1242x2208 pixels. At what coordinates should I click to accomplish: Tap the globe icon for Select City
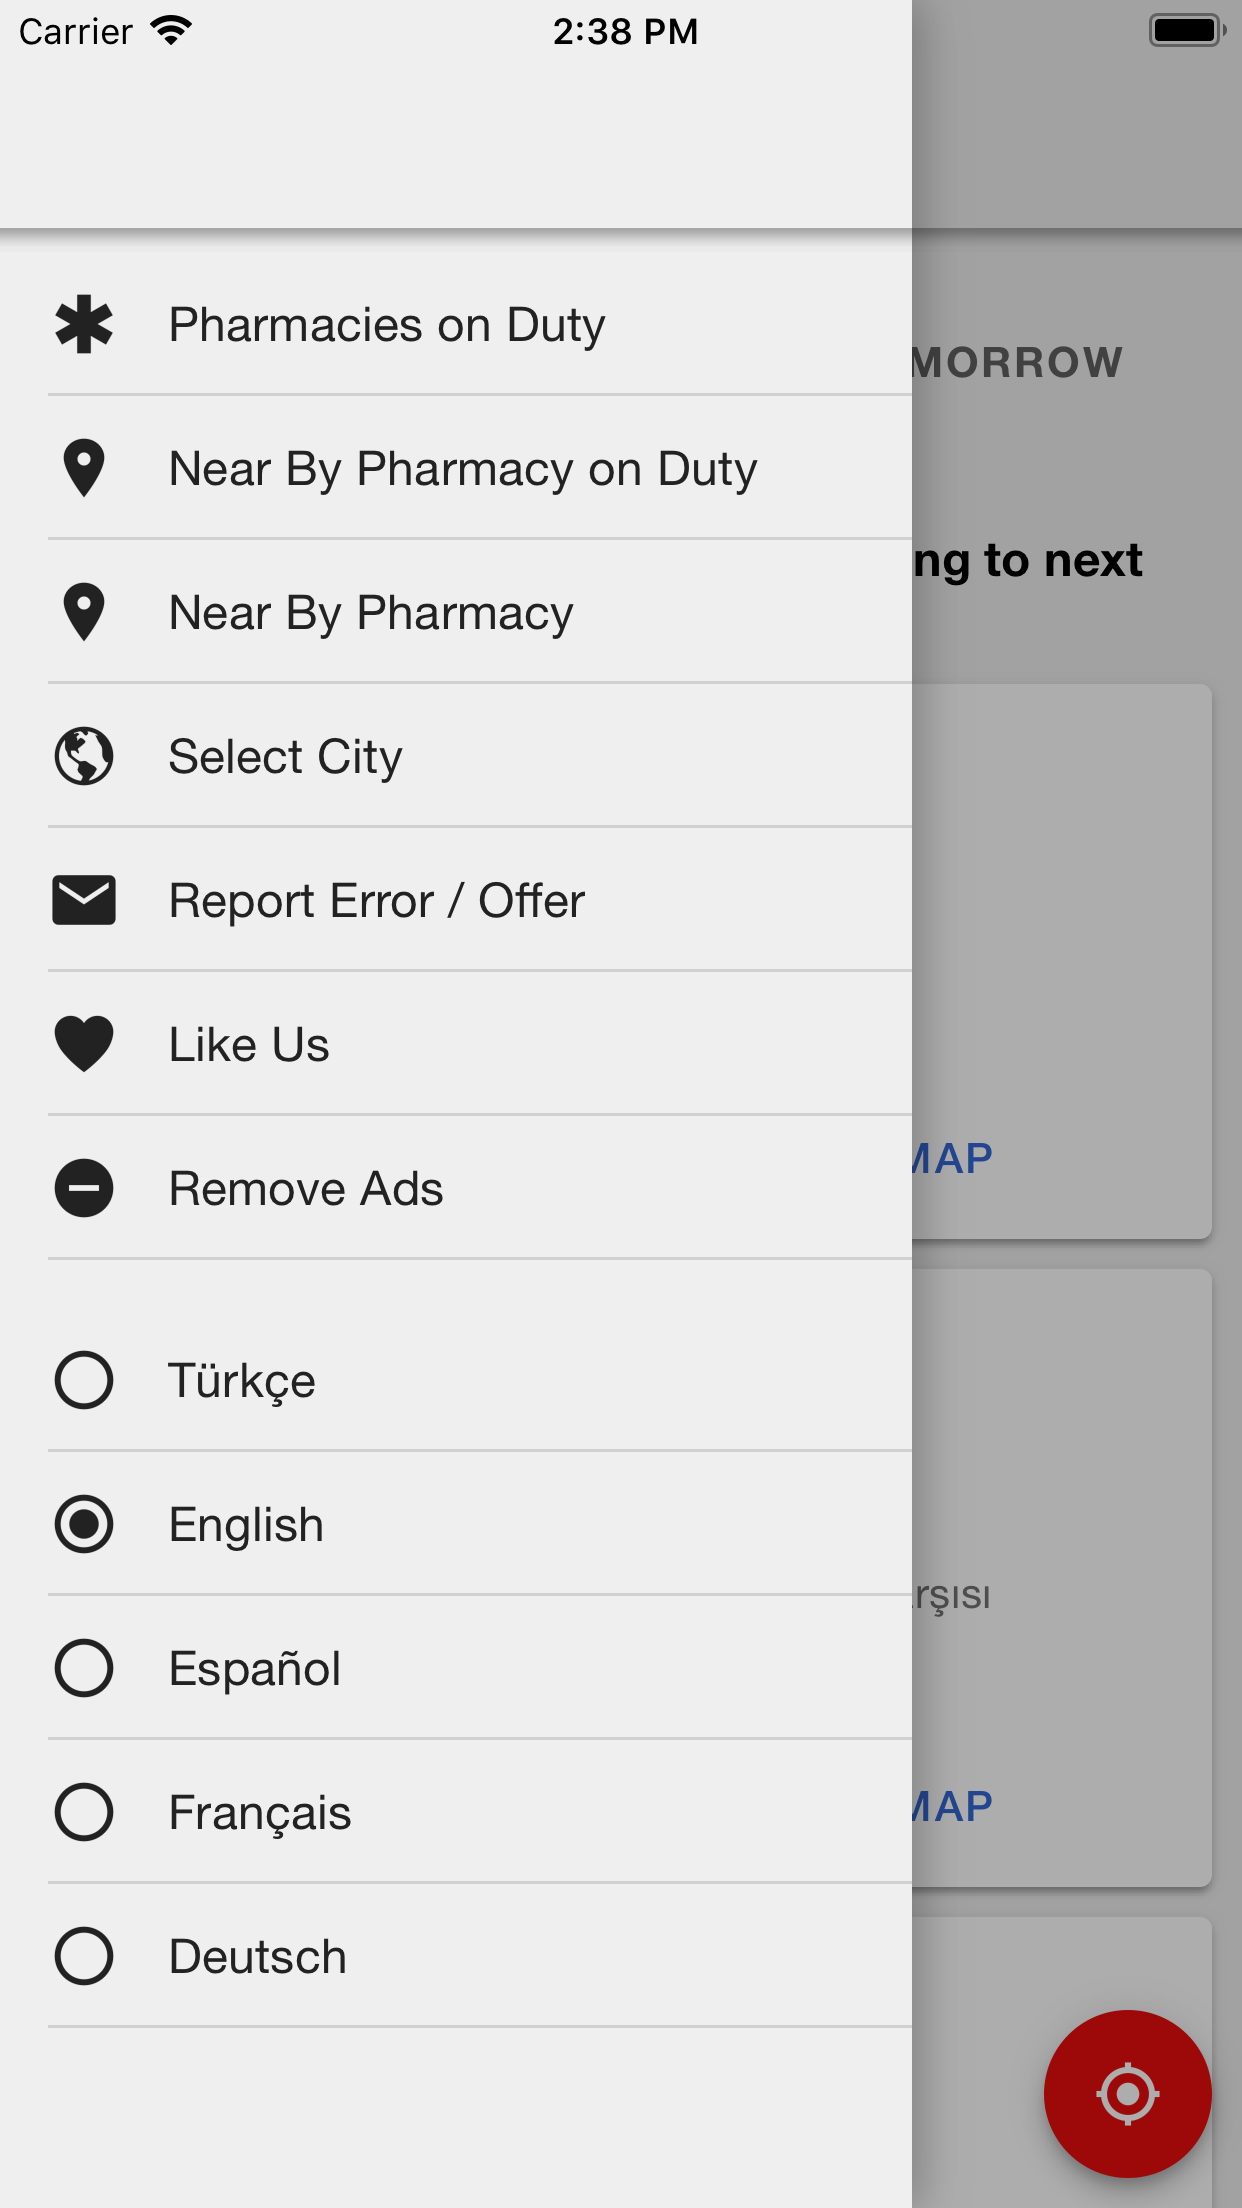tap(84, 756)
